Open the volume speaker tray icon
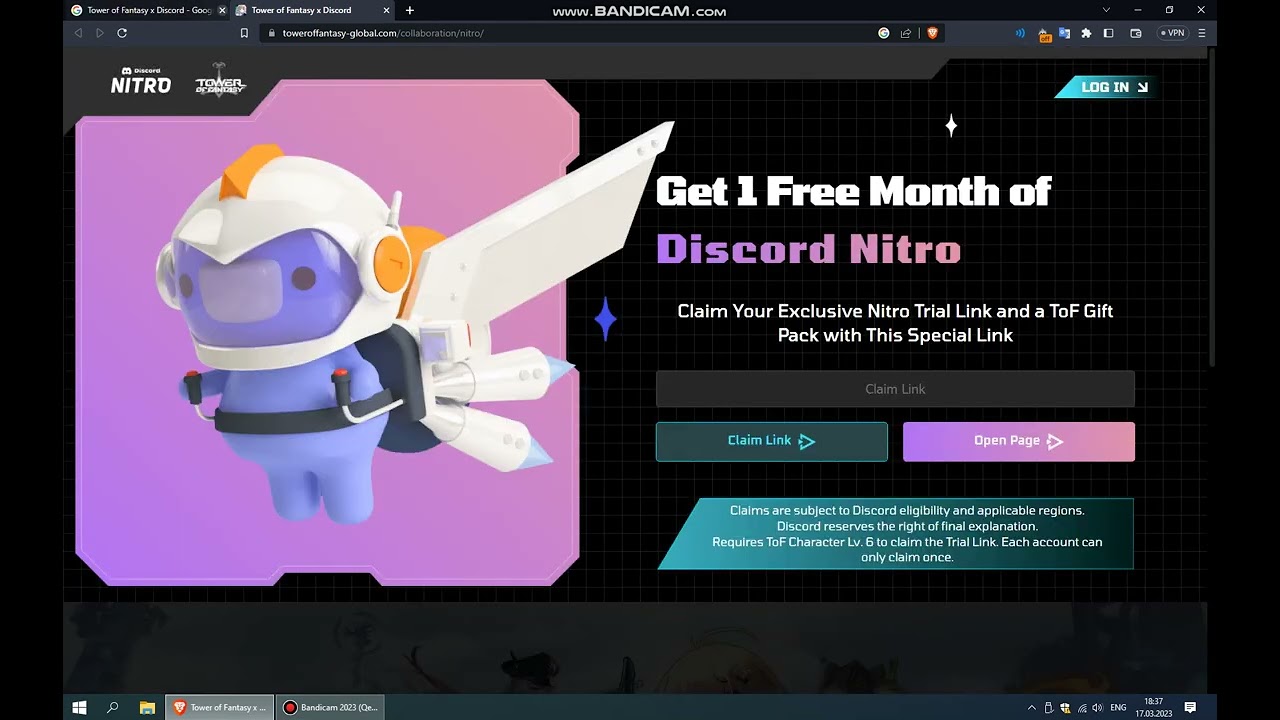 [1098, 707]
